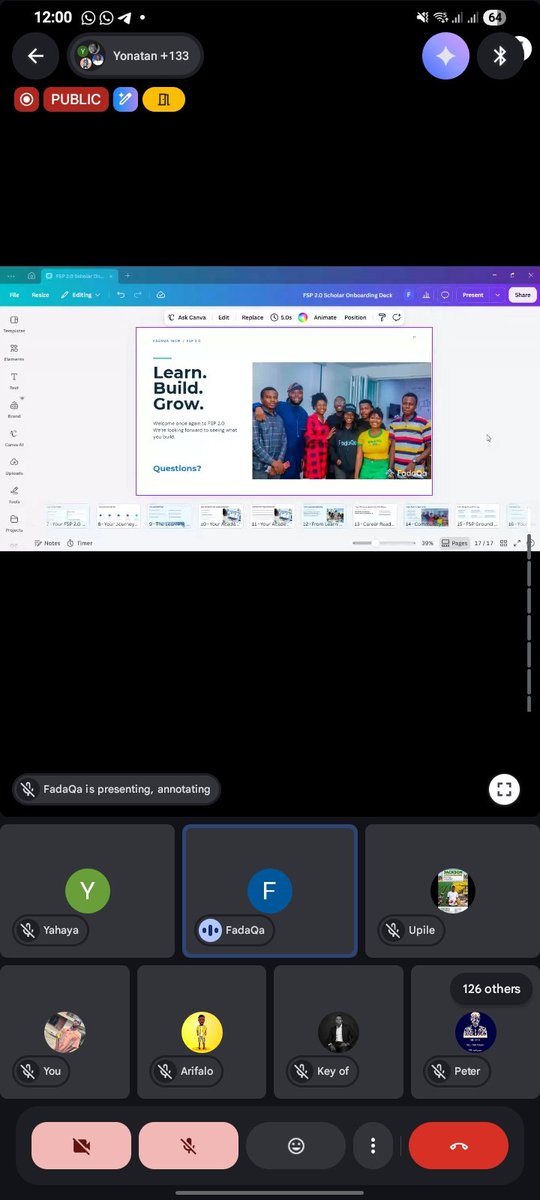Screen dimensions: 540x1200
Task: Open the Projects folder in Canva sidebar
Action: click(14, 522)
